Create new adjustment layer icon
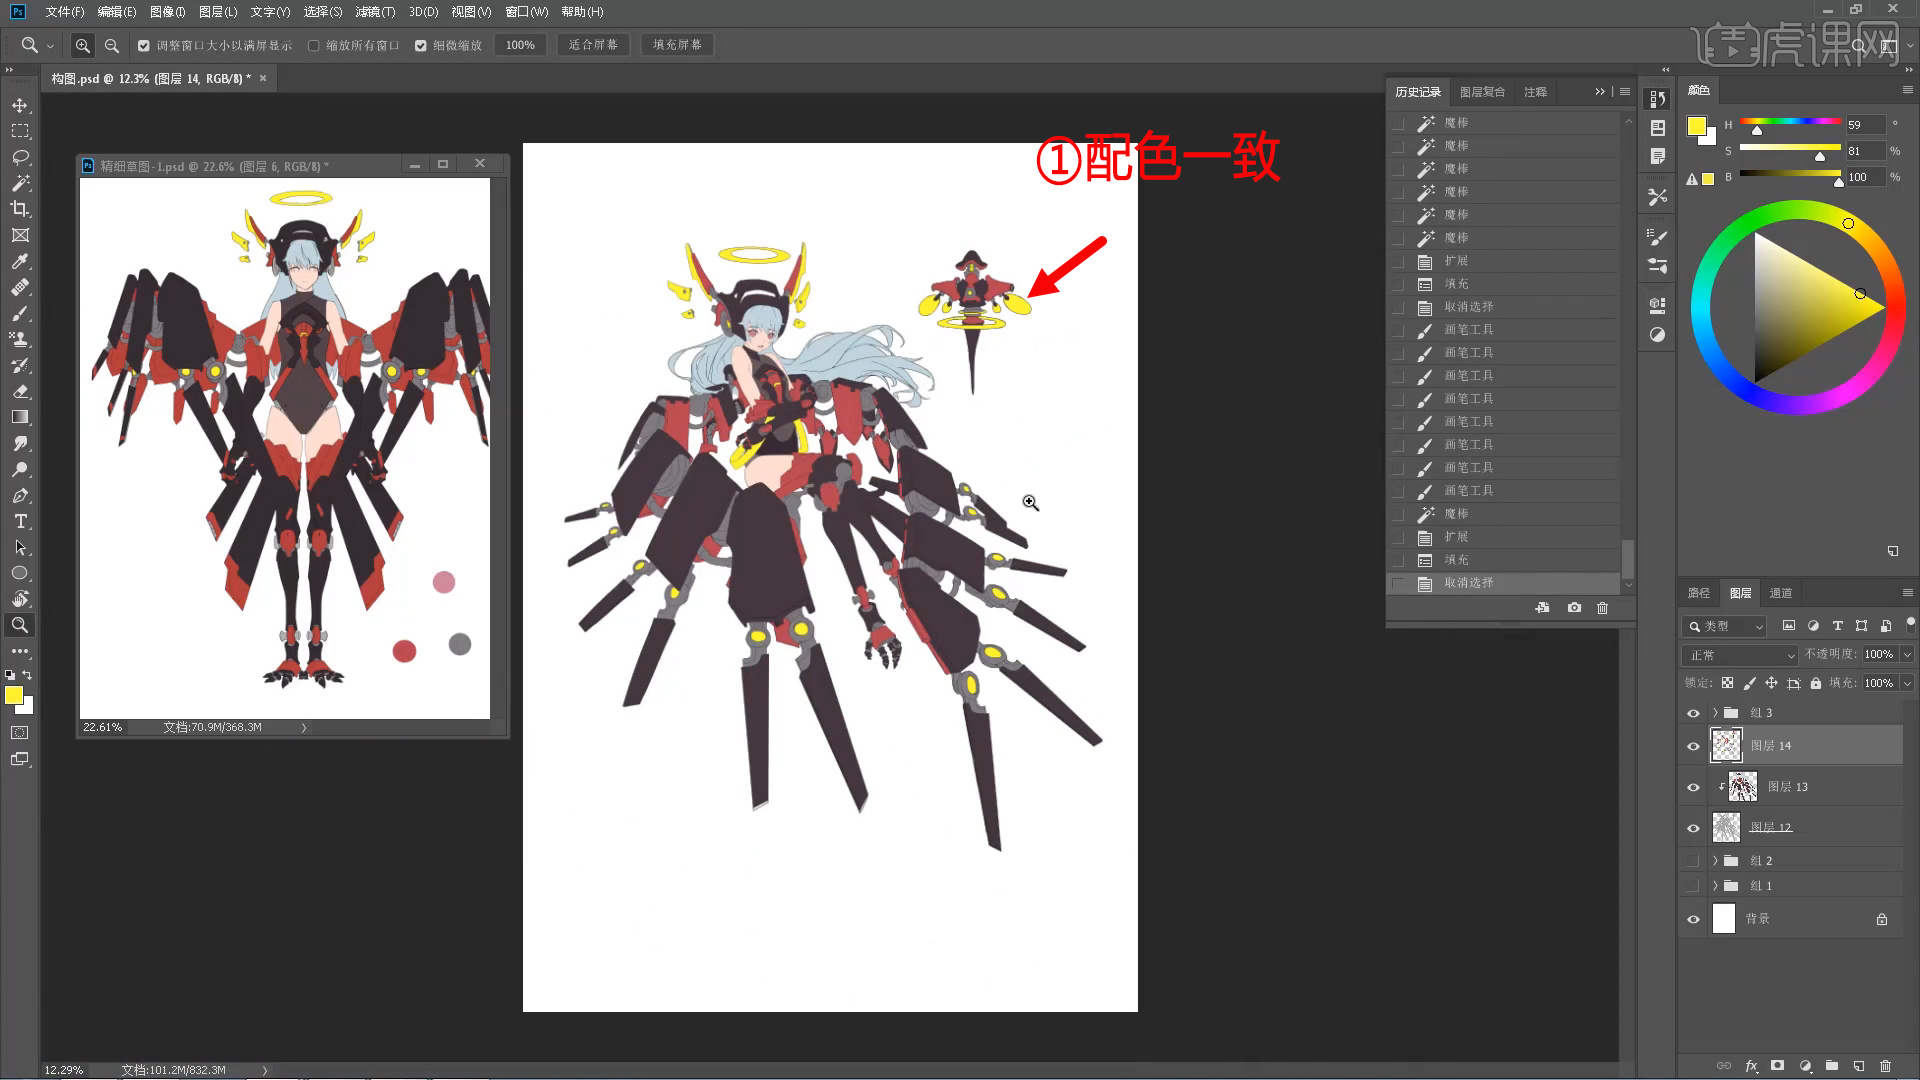This screenshot has height=1080, width=1920. point(1805,1066)
